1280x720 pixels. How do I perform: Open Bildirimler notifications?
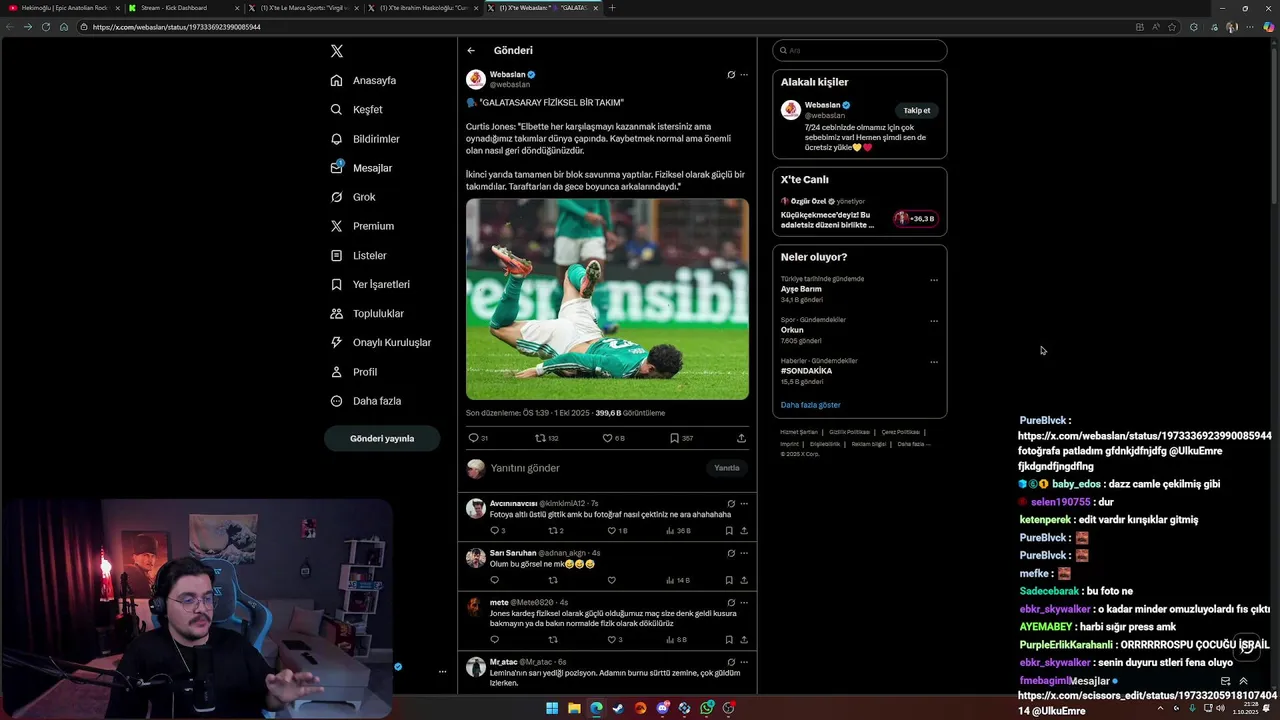tap(365, 139)
